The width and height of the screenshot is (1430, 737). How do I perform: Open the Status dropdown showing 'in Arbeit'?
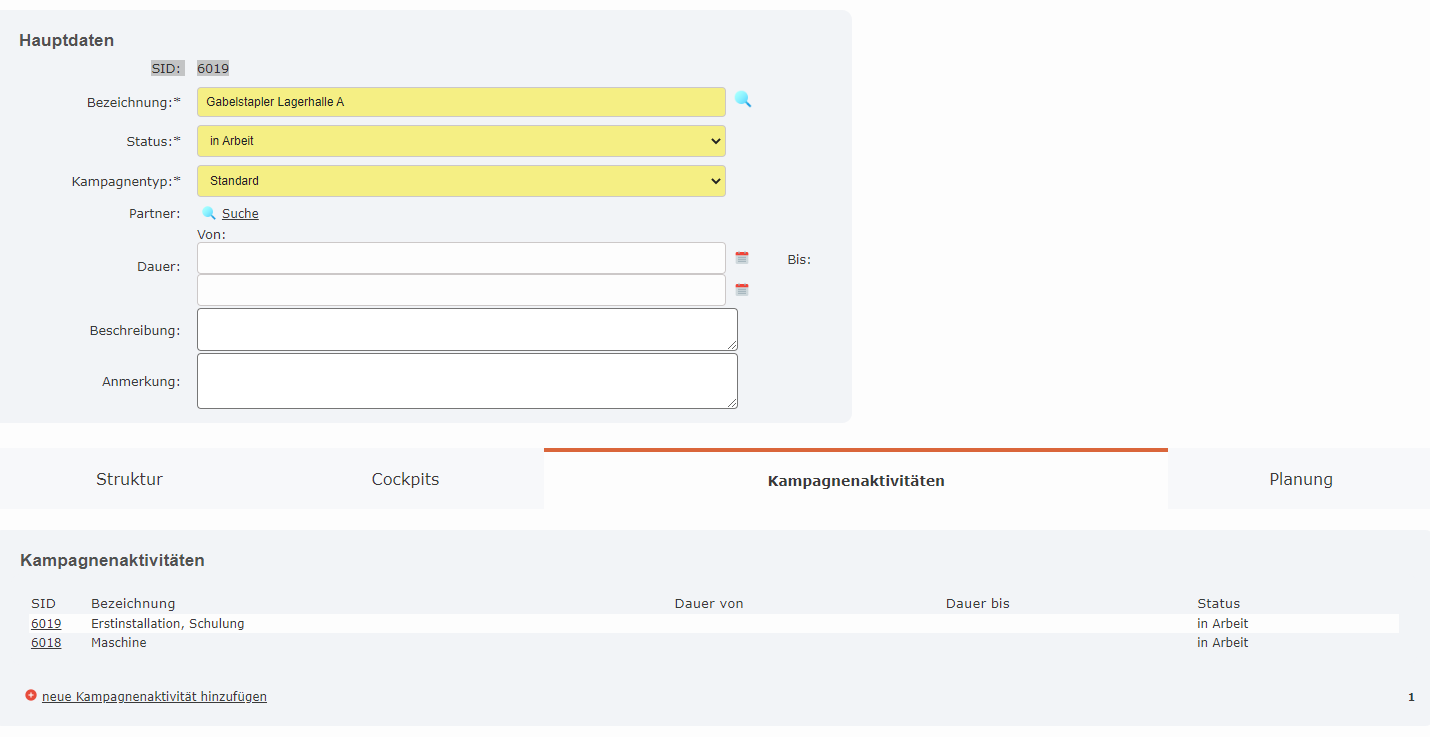460,140
